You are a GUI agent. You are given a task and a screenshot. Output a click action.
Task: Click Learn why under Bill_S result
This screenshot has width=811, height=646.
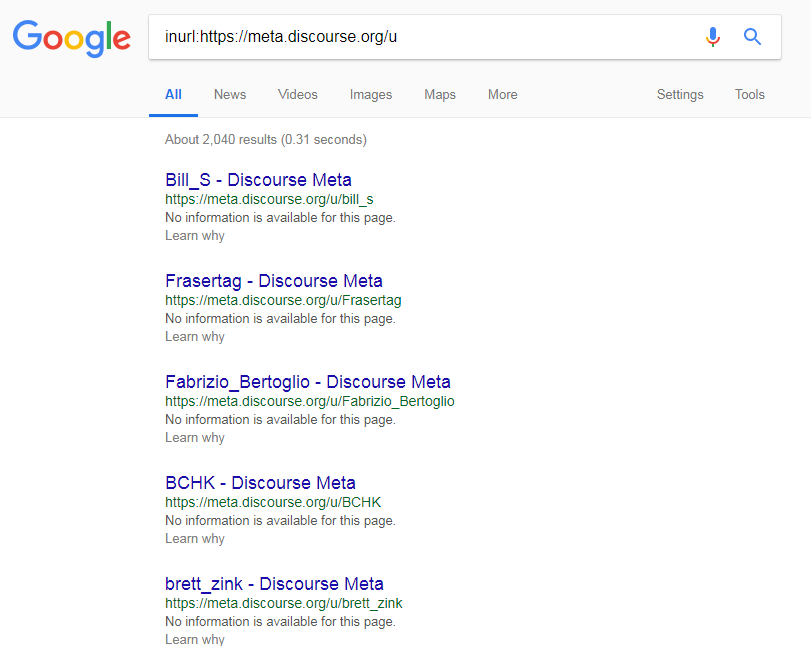[195, 236]
